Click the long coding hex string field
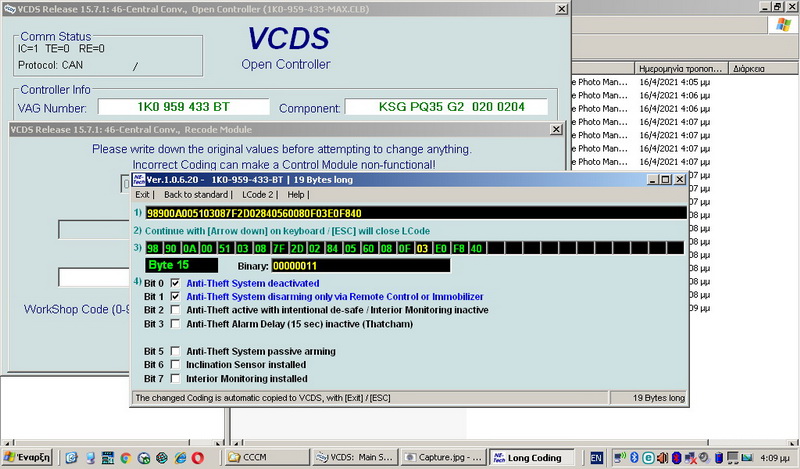This screenshot has height=469, width=800. click(x=416, y=213)
